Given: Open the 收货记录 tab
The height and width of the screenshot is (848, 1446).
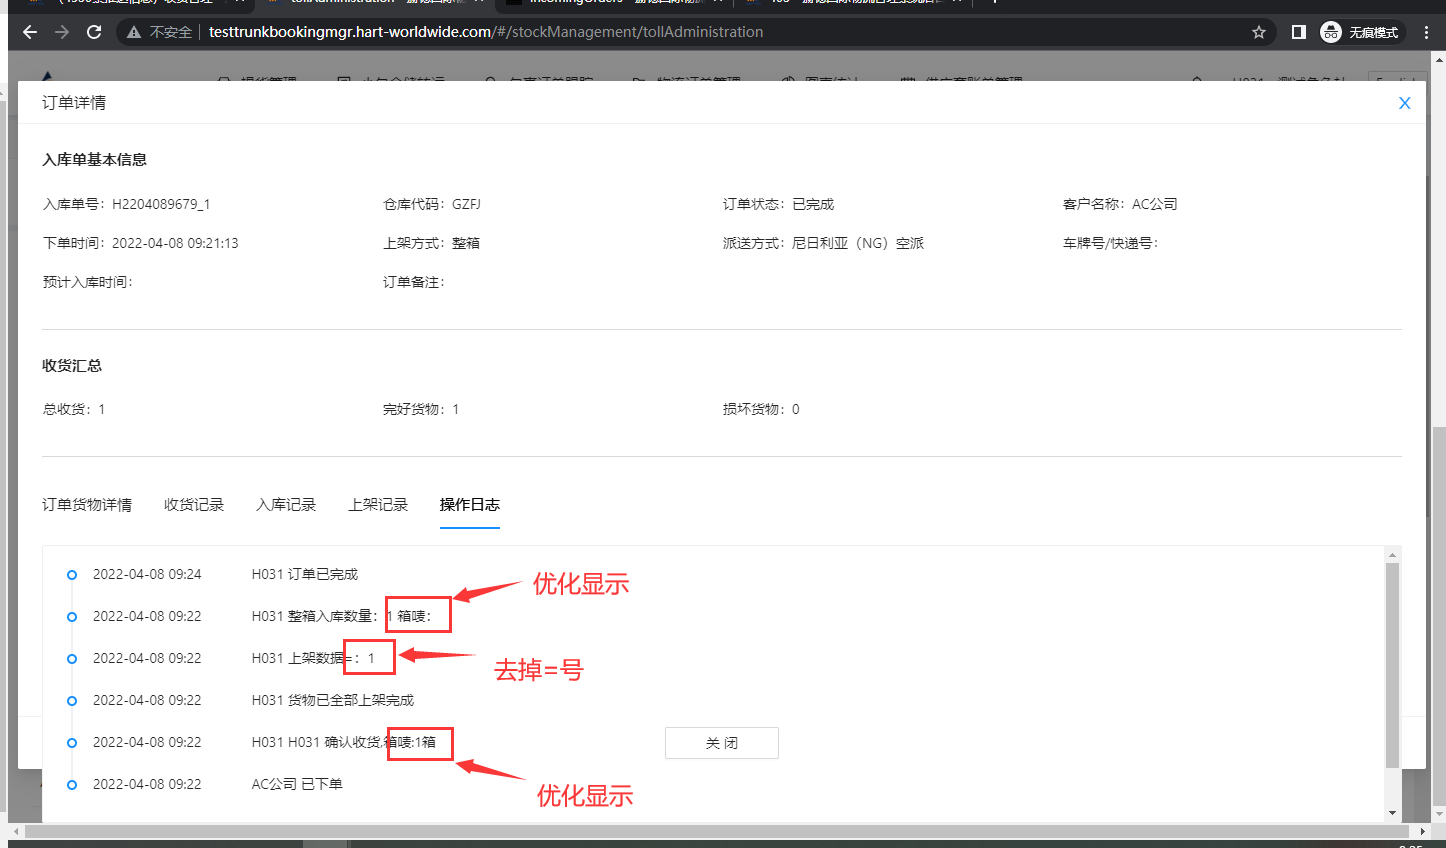Looking at the screenshot, I should point(194,505).
